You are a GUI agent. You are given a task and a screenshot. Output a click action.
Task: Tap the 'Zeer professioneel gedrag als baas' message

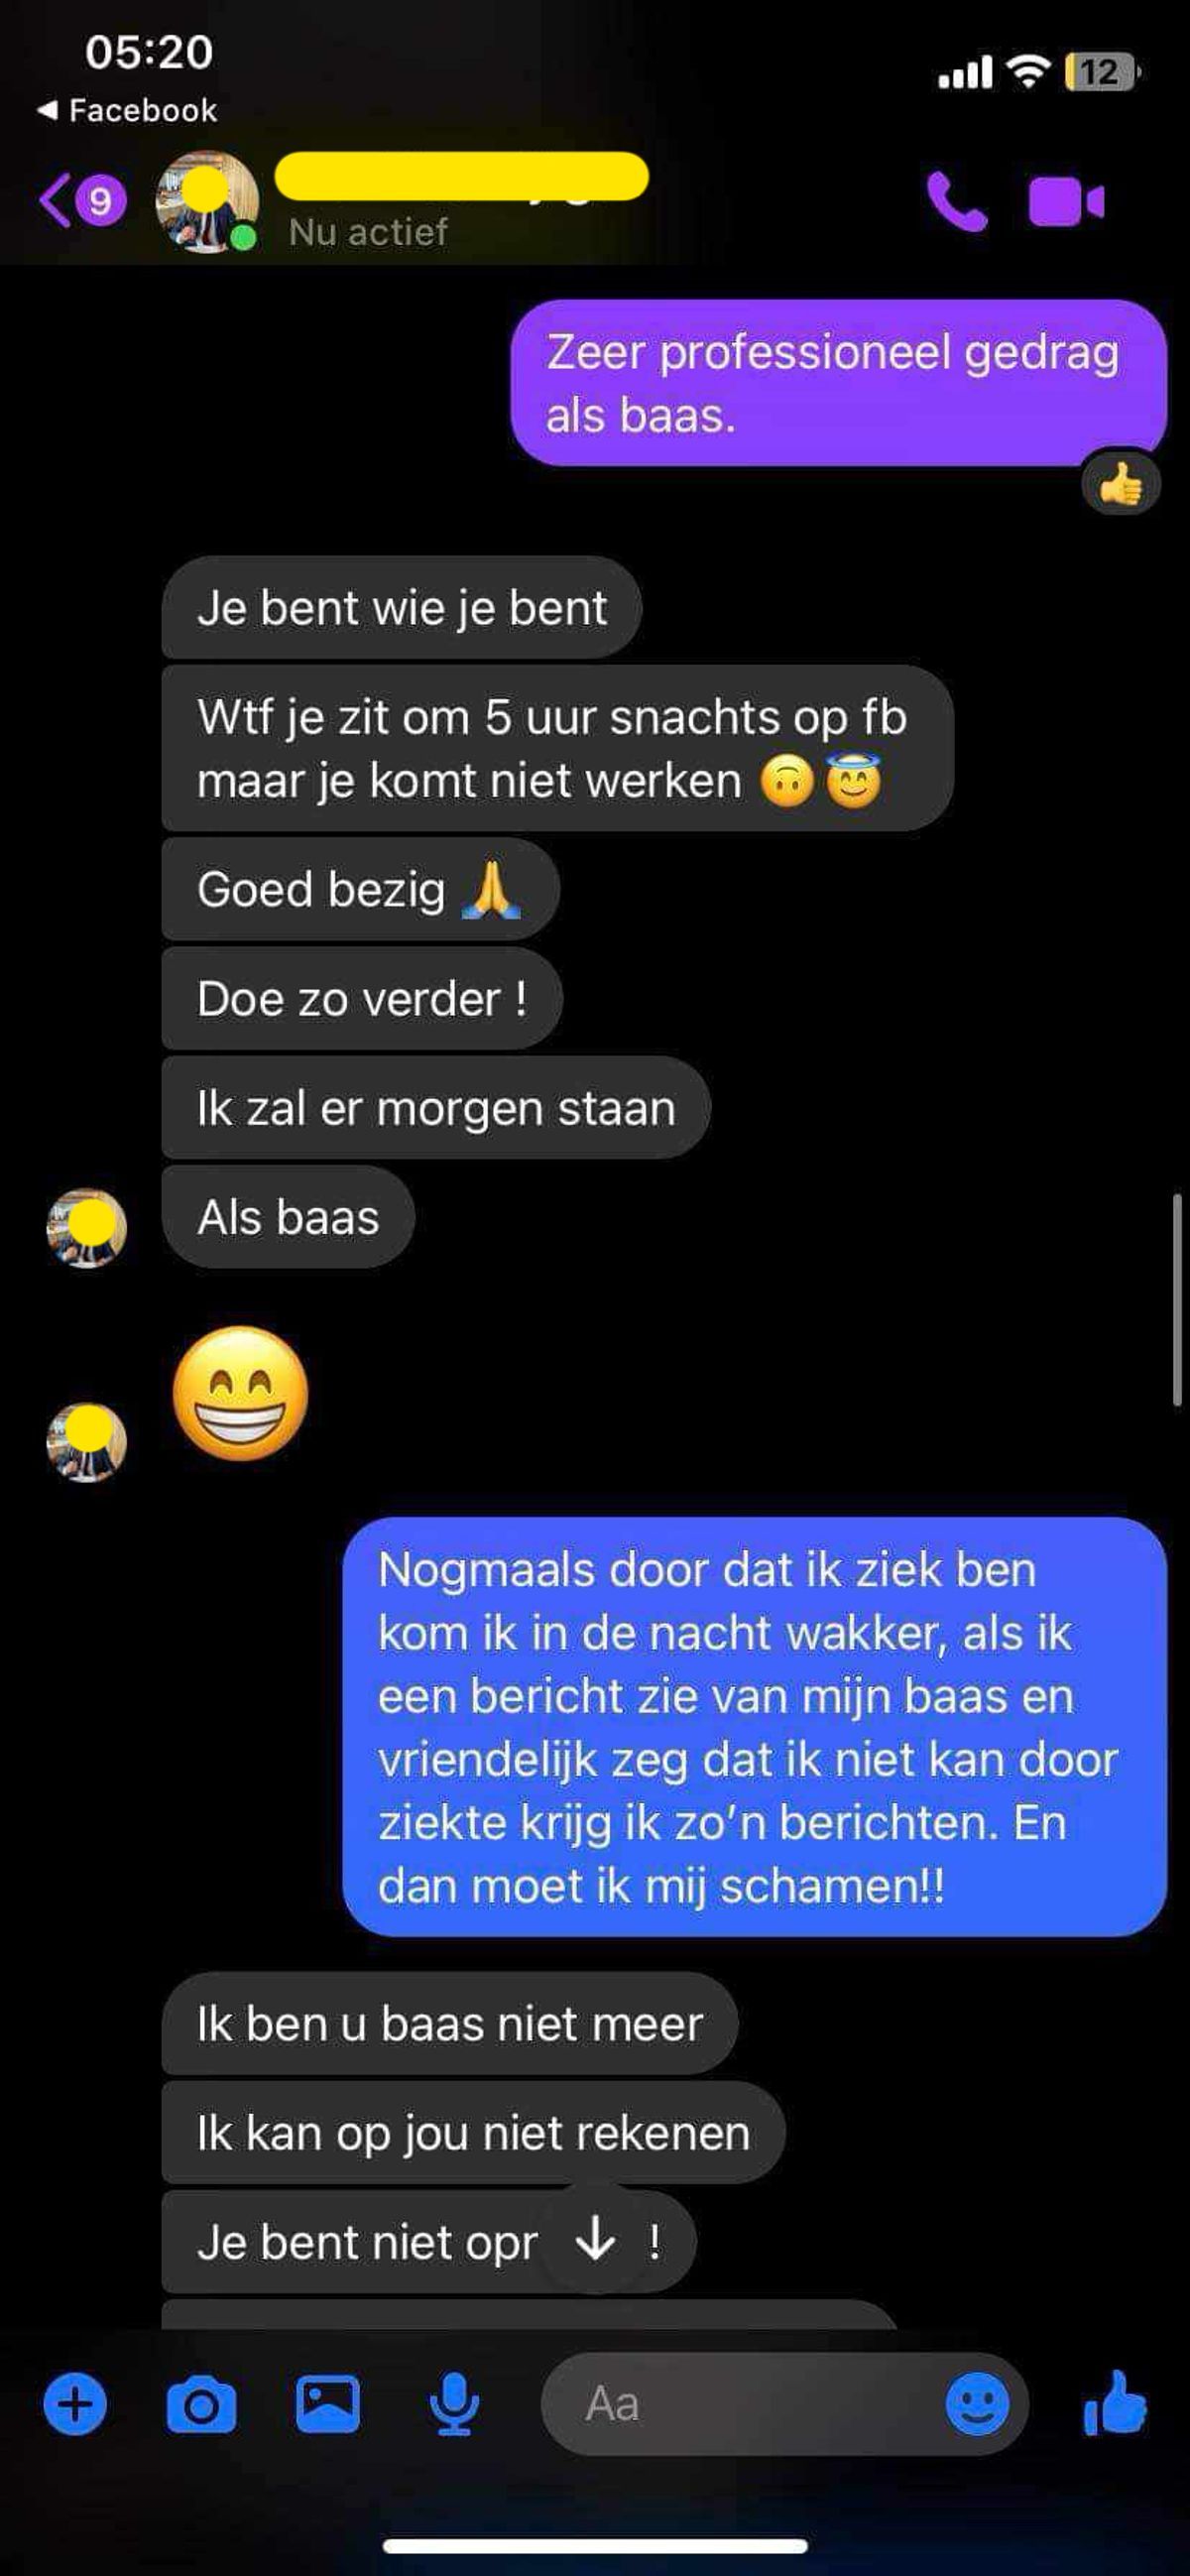point(838,383)
